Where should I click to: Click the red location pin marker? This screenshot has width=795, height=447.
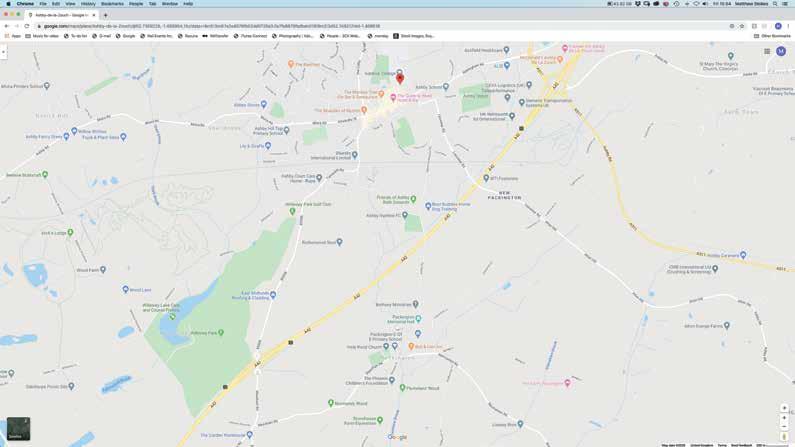[400, 79]
